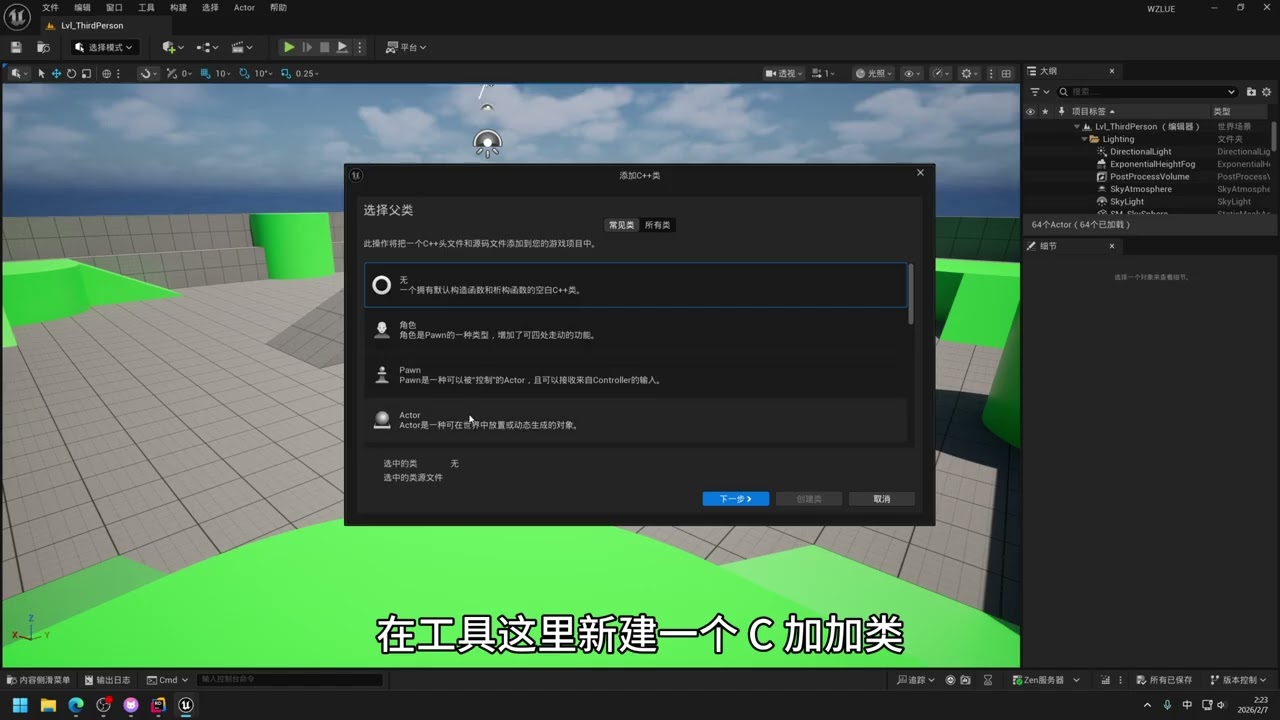Open the add actor quick-add dropdown
This screenshot has width=1280, height=720.
click(x=172, y=47)
